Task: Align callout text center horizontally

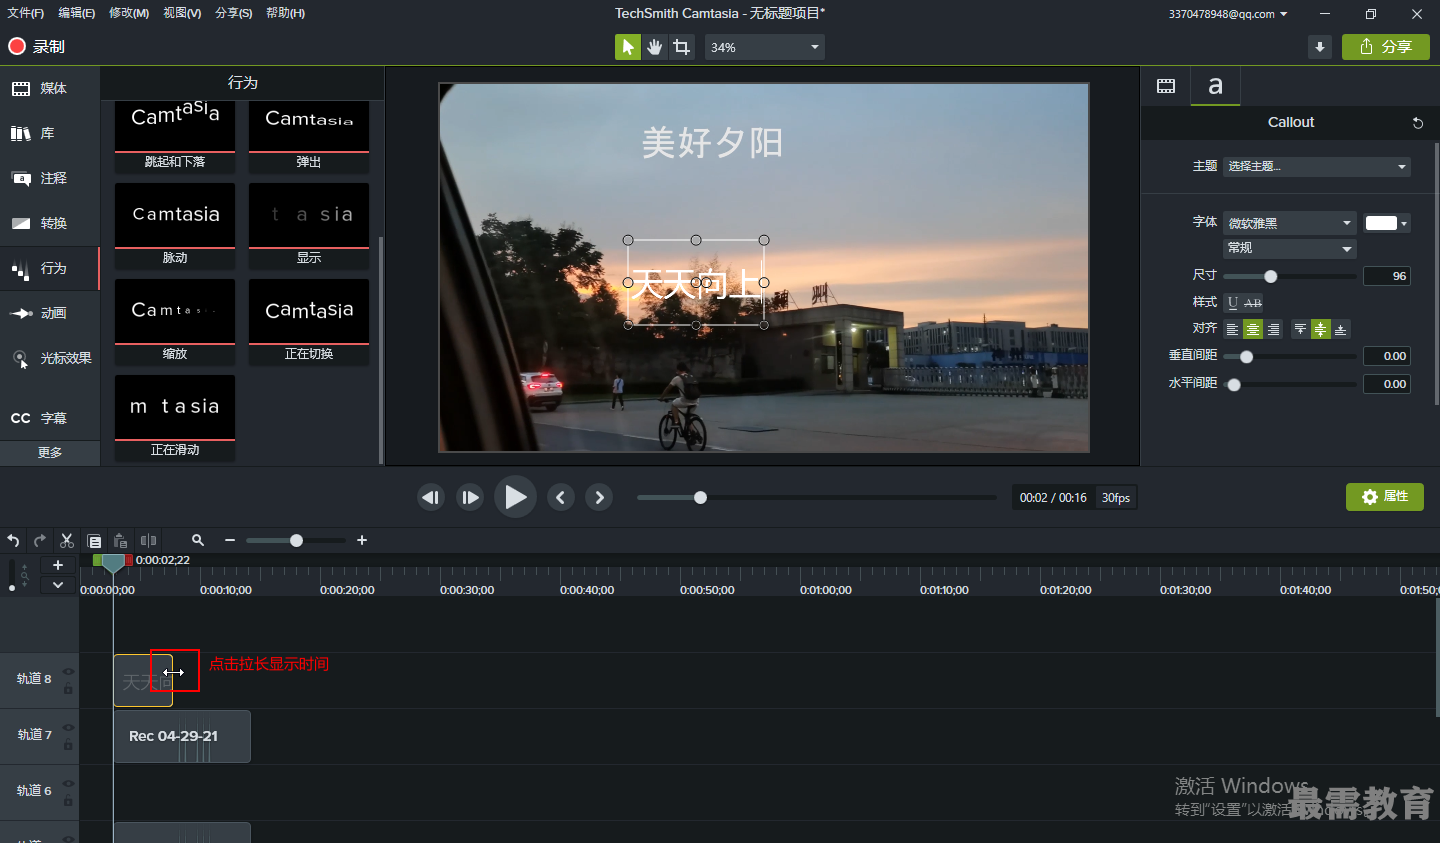Action: pos(1253,329)
